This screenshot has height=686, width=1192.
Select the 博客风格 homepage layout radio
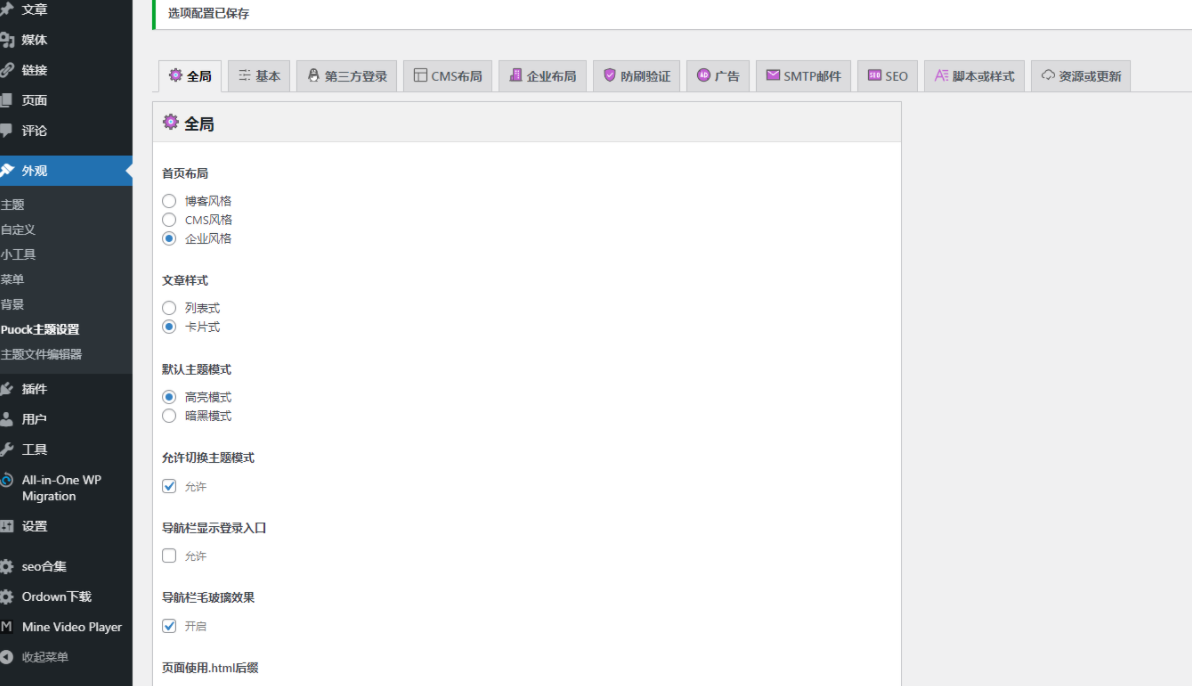(x=169, y=201)
